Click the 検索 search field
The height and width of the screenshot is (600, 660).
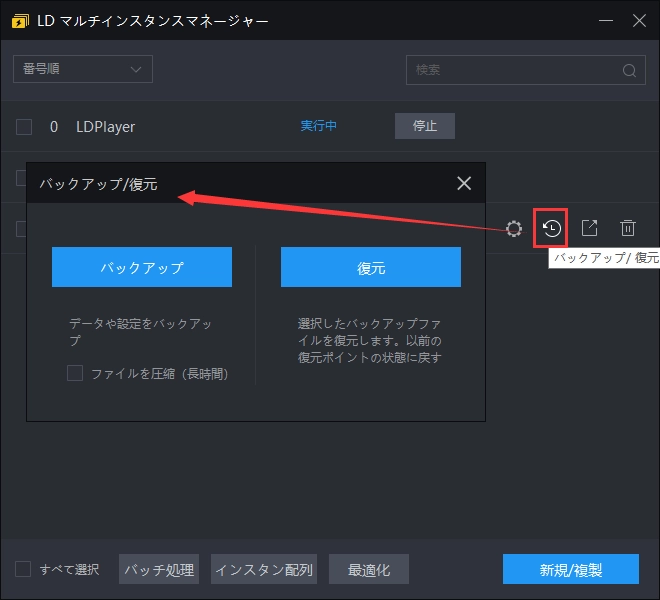pyautogui.click(x=526, y=70)
